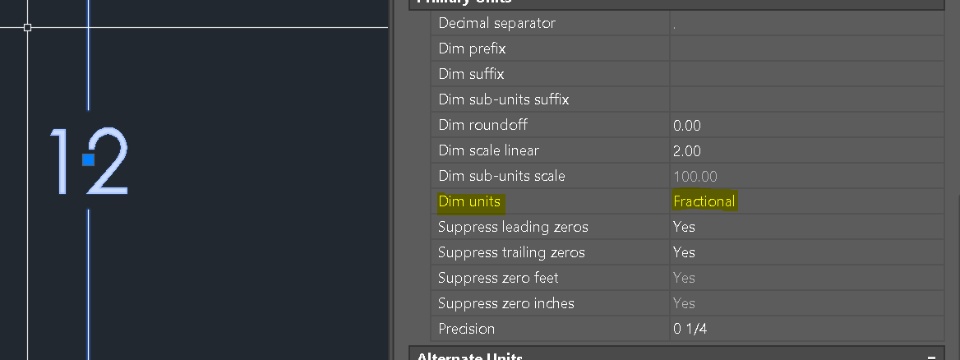Select the dimension text 12 in drawing
960x360 pixels.
click(89, 160)
